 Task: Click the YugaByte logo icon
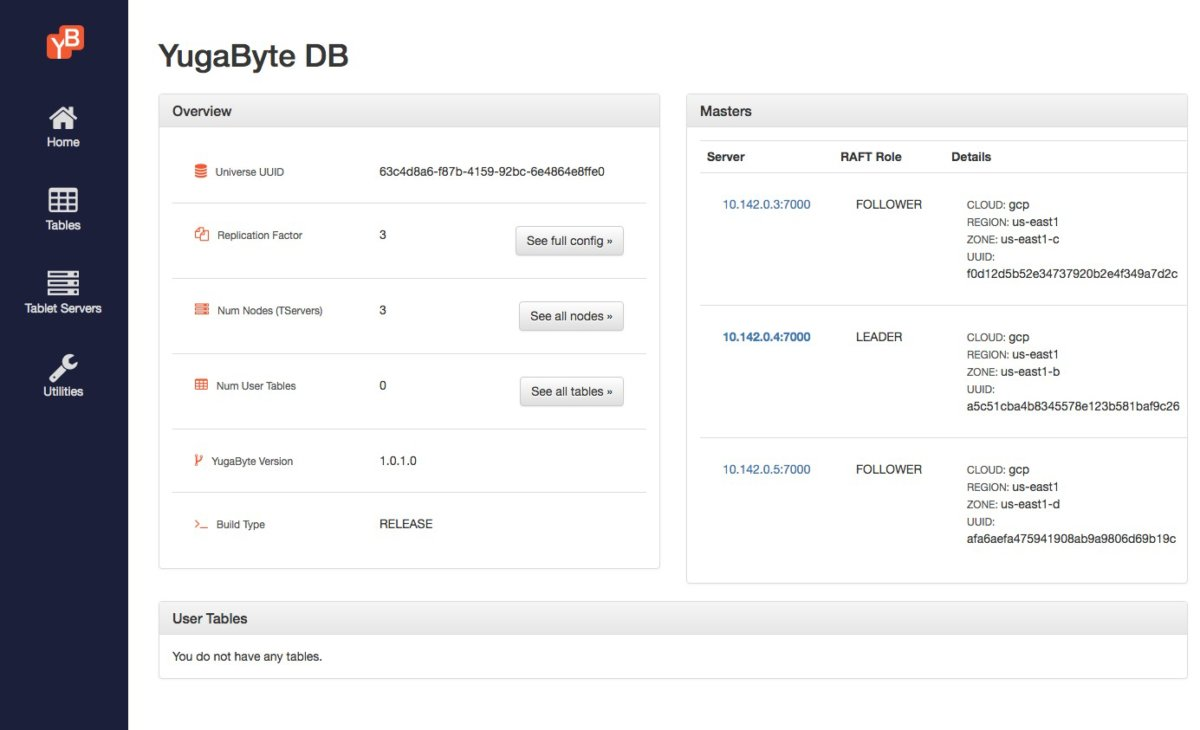(x=64, y=42)
